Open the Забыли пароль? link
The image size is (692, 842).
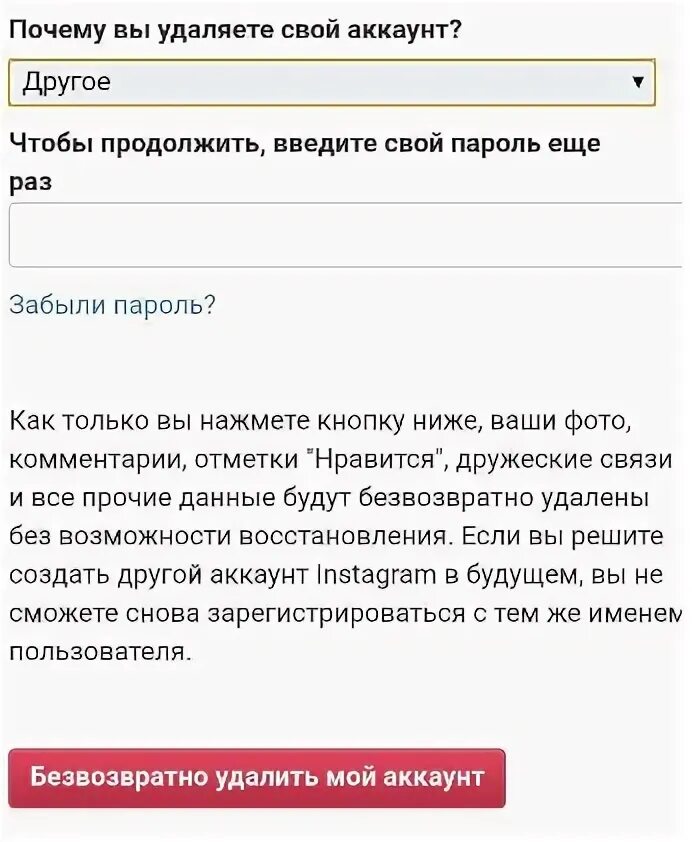[112, 305]
